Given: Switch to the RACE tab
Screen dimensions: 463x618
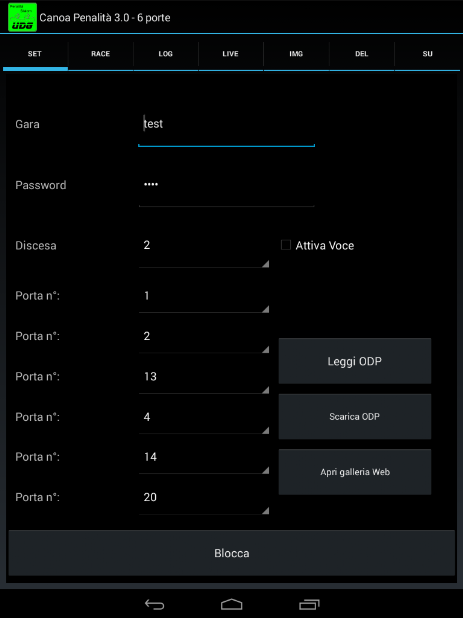Looking at the screenshot, I should pos(100,54).
